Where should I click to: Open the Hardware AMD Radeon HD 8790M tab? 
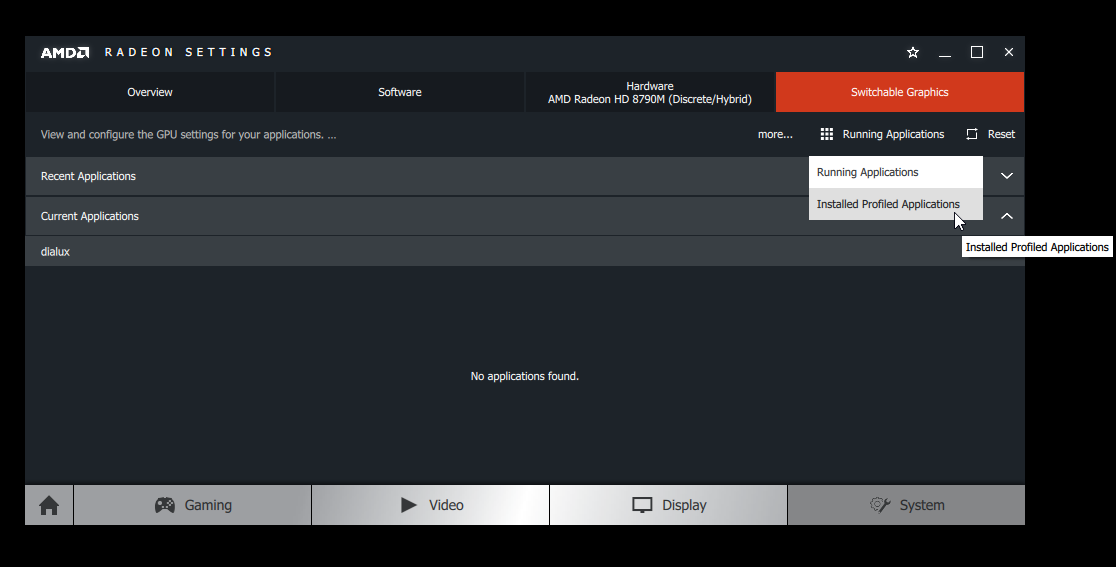(x=650, y=92)
